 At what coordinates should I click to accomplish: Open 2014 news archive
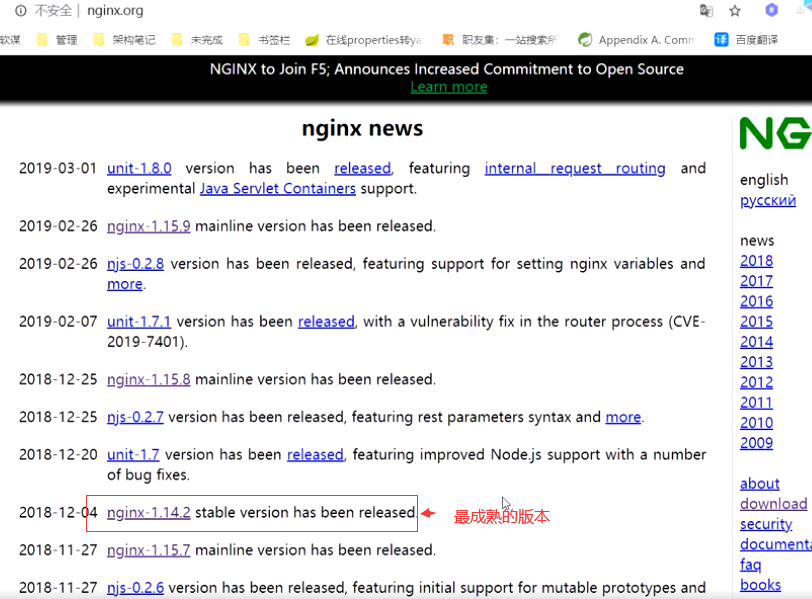click(757, 342)
